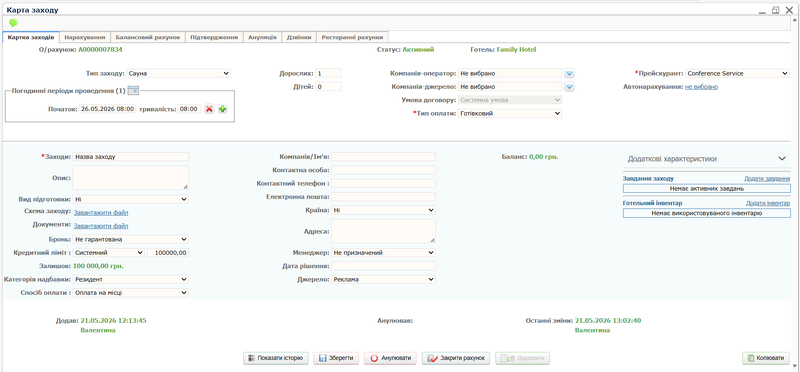Close the Карта заходу window
This screenshot has width=800, height=372.
click(x=789, y=10)
